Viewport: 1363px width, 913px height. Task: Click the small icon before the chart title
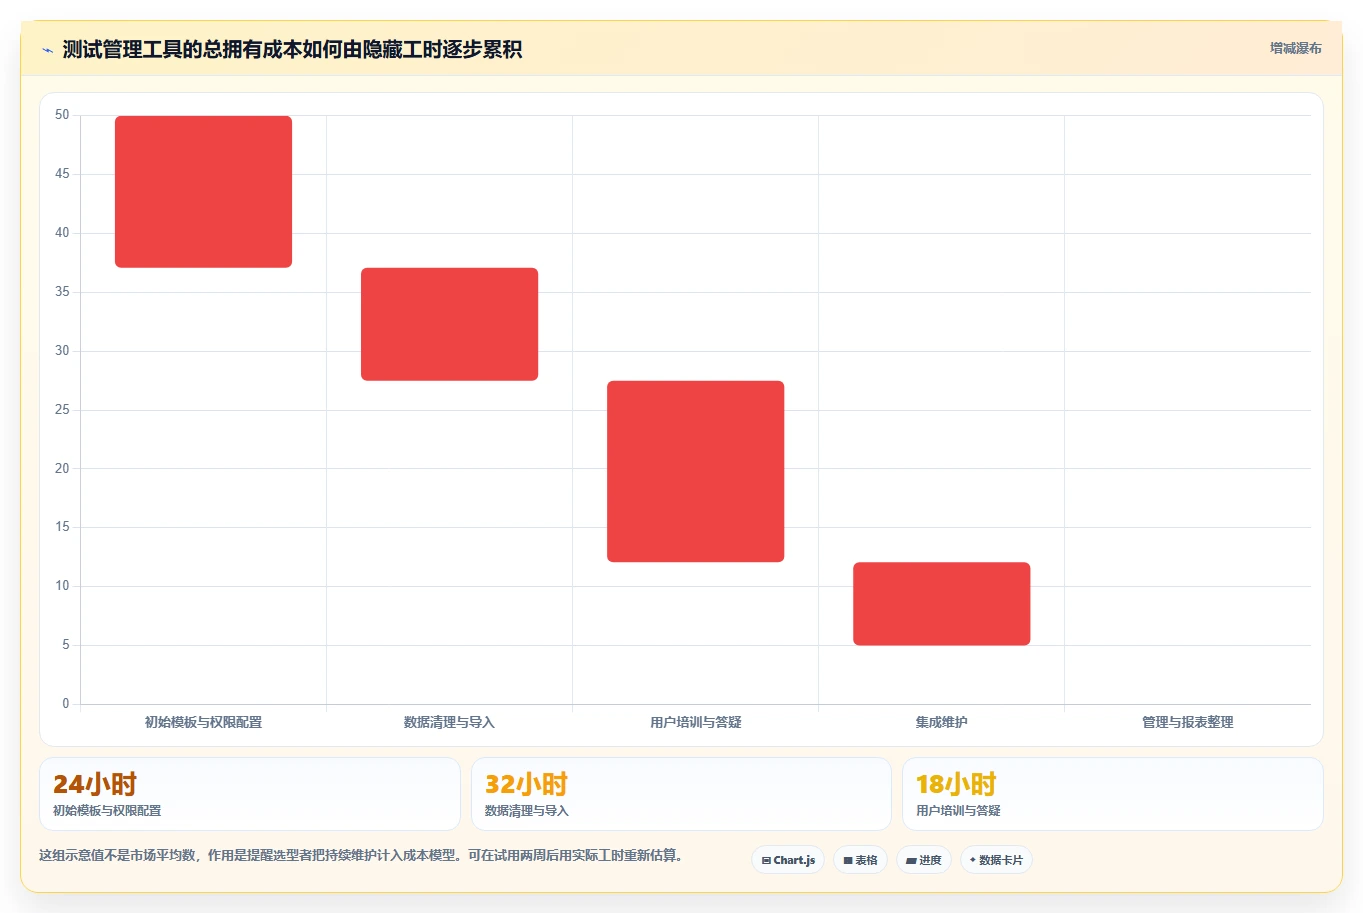coord(47,50)
